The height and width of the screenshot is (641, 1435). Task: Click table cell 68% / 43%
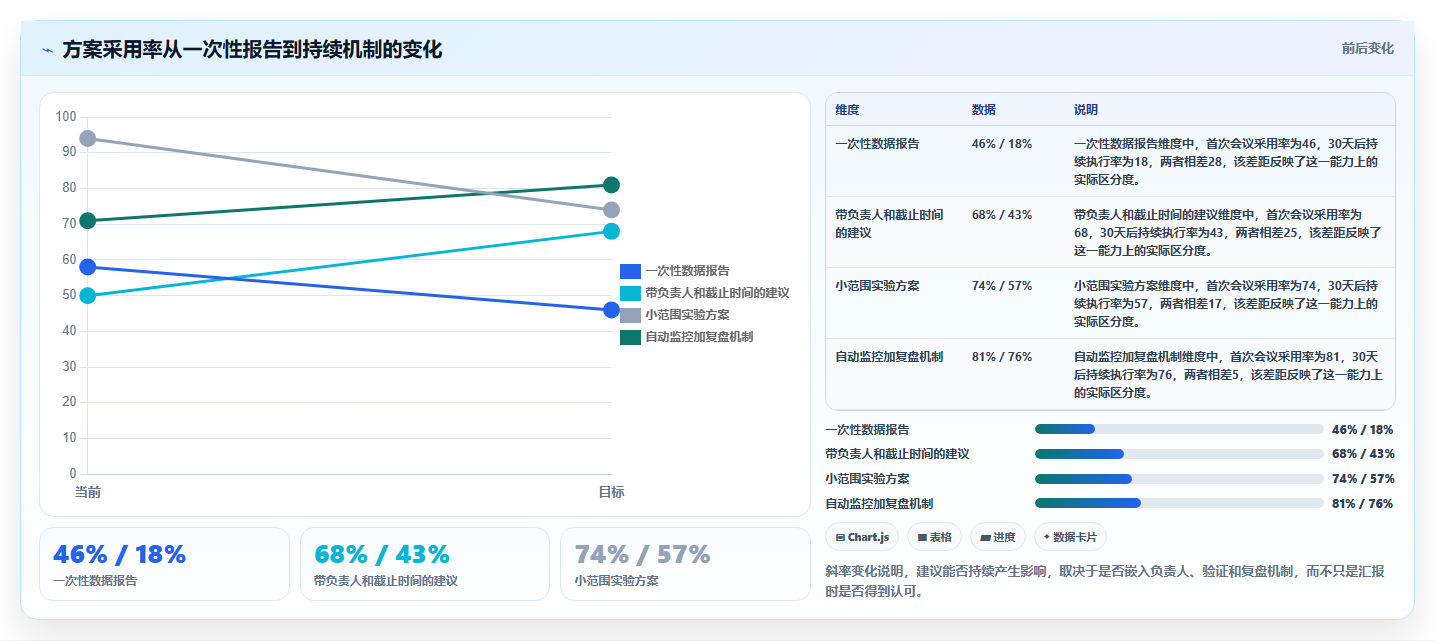(1002, 215)
